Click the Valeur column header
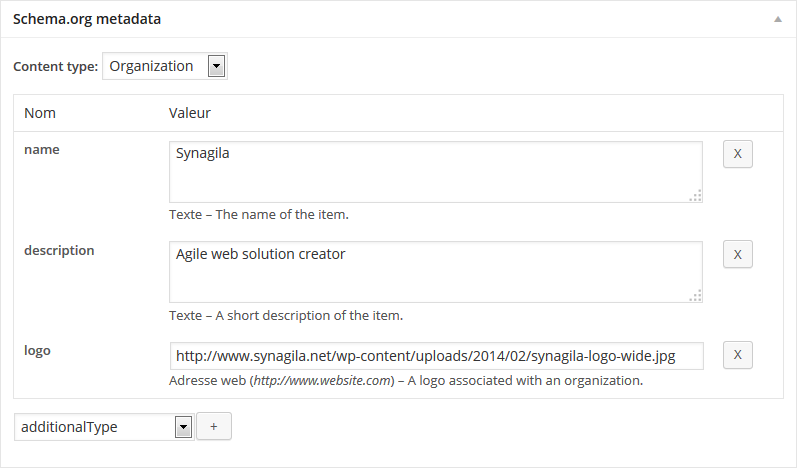 pyautogui.click(x=190, y=113)
